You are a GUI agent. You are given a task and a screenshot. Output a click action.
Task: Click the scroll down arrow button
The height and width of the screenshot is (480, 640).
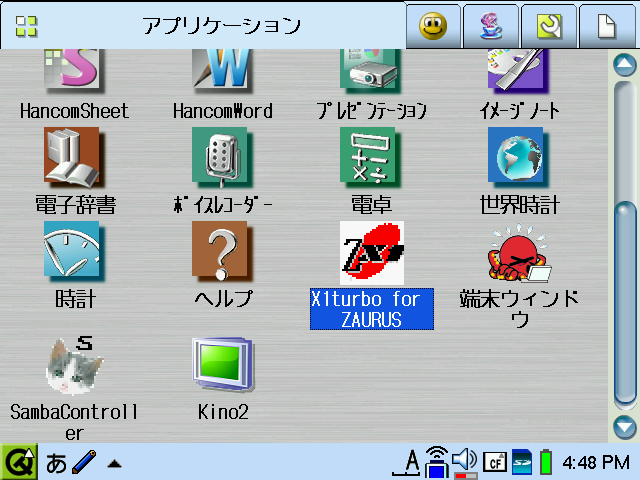point(624,427)
